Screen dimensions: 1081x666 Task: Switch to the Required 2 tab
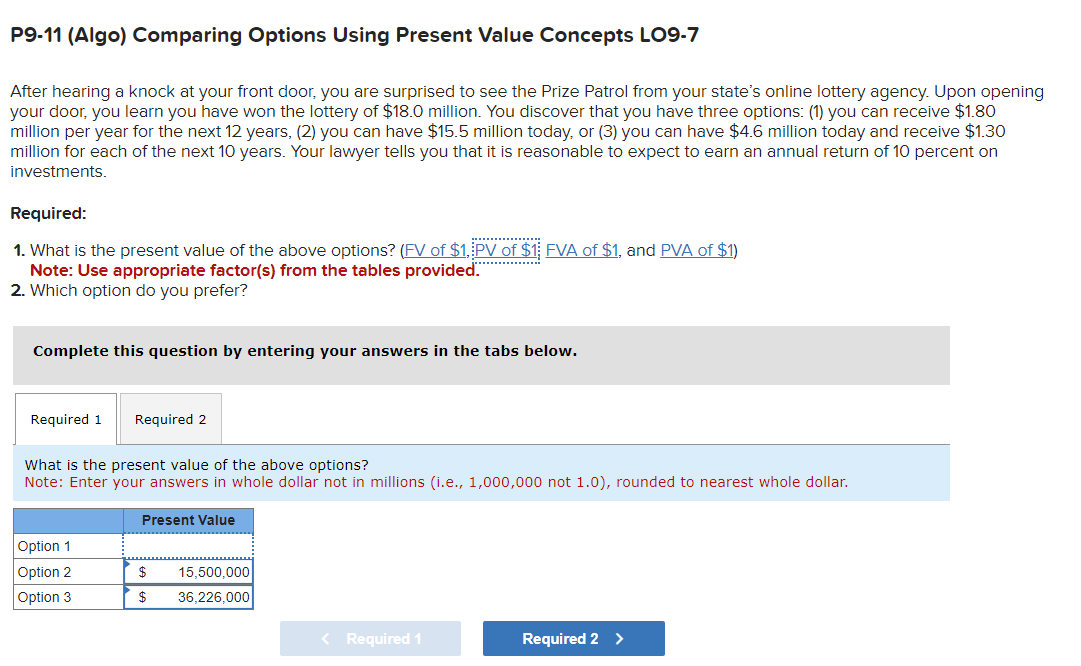pyautogui.click(x=170, y=418)
